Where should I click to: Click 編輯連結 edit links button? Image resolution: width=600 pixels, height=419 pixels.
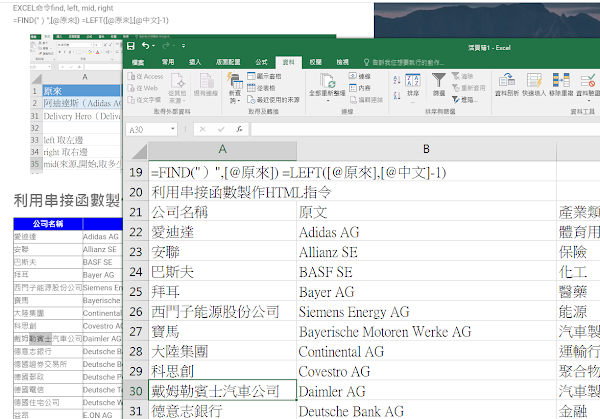coord(366,100)
